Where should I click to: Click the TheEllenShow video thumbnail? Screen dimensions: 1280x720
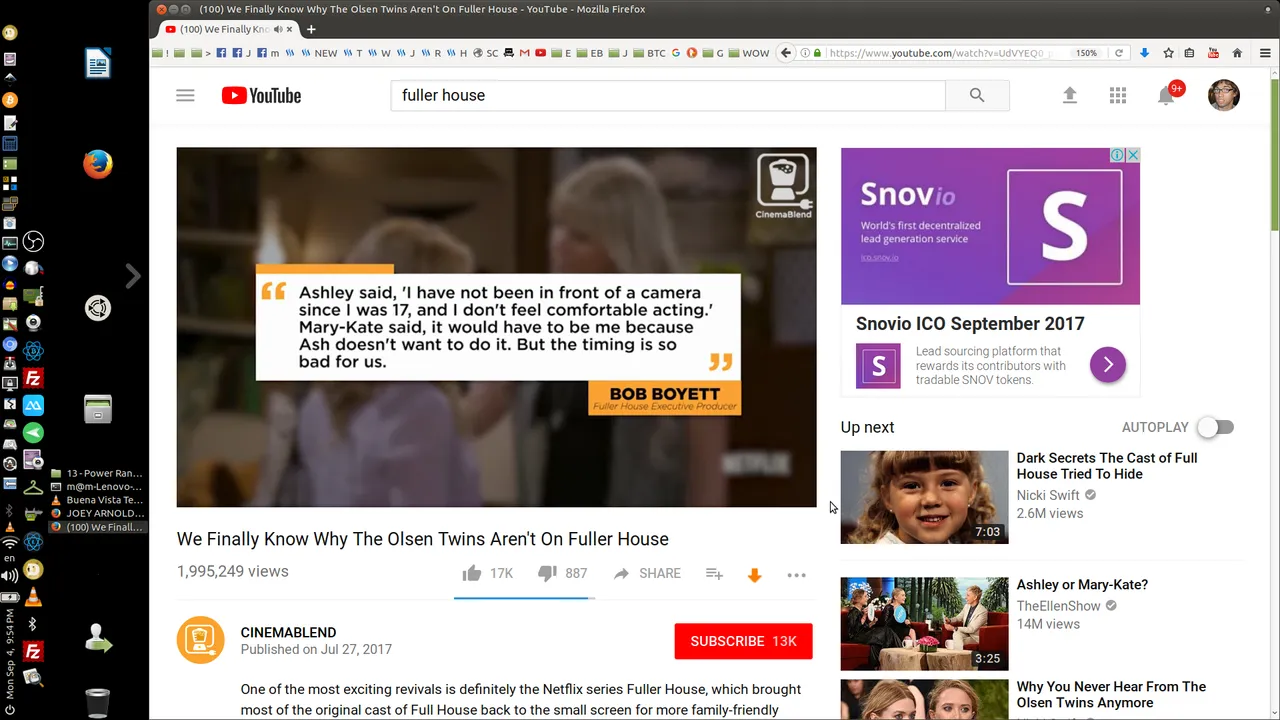click(924, 624)
